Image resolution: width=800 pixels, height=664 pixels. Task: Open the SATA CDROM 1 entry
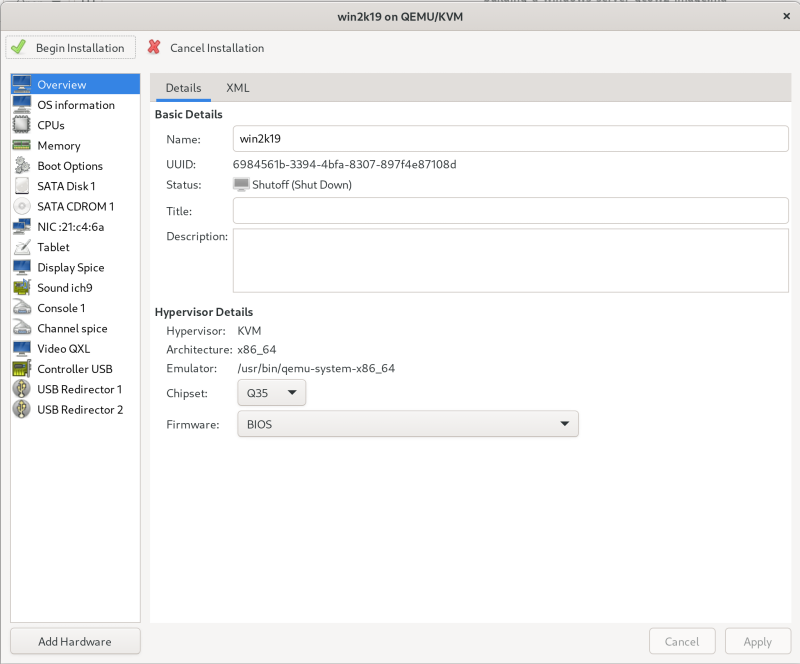click(75, 206)
